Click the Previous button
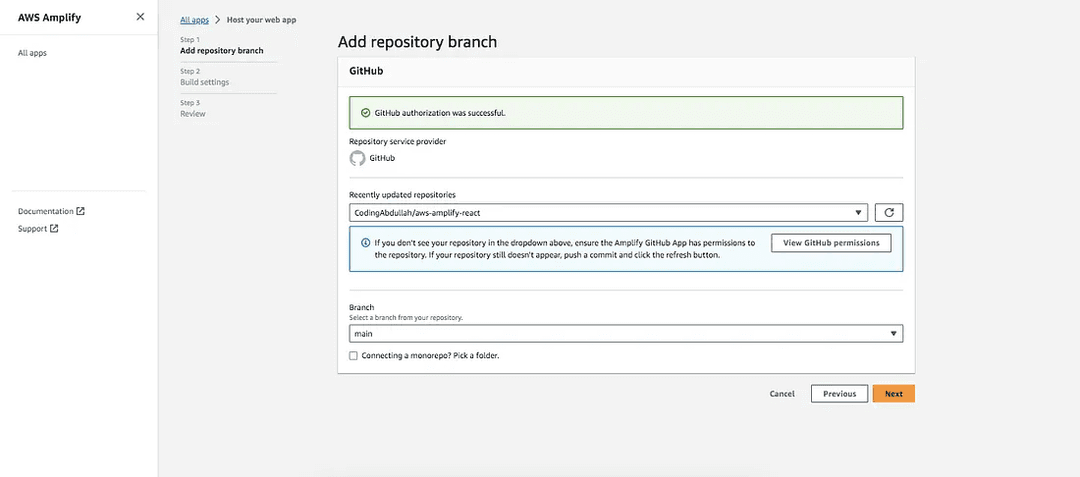Screen dimensions: 1080x477 pos(839,394)
